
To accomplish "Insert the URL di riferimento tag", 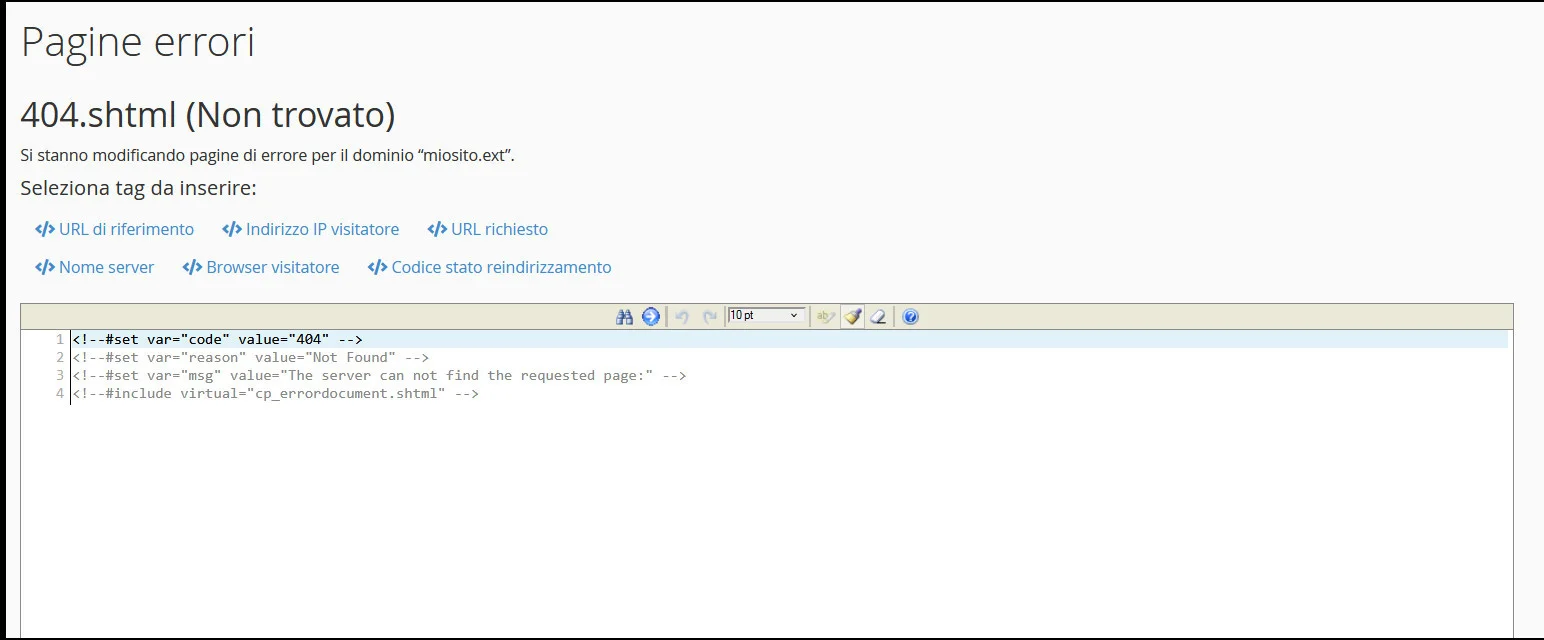I will (x=113, y=229).
